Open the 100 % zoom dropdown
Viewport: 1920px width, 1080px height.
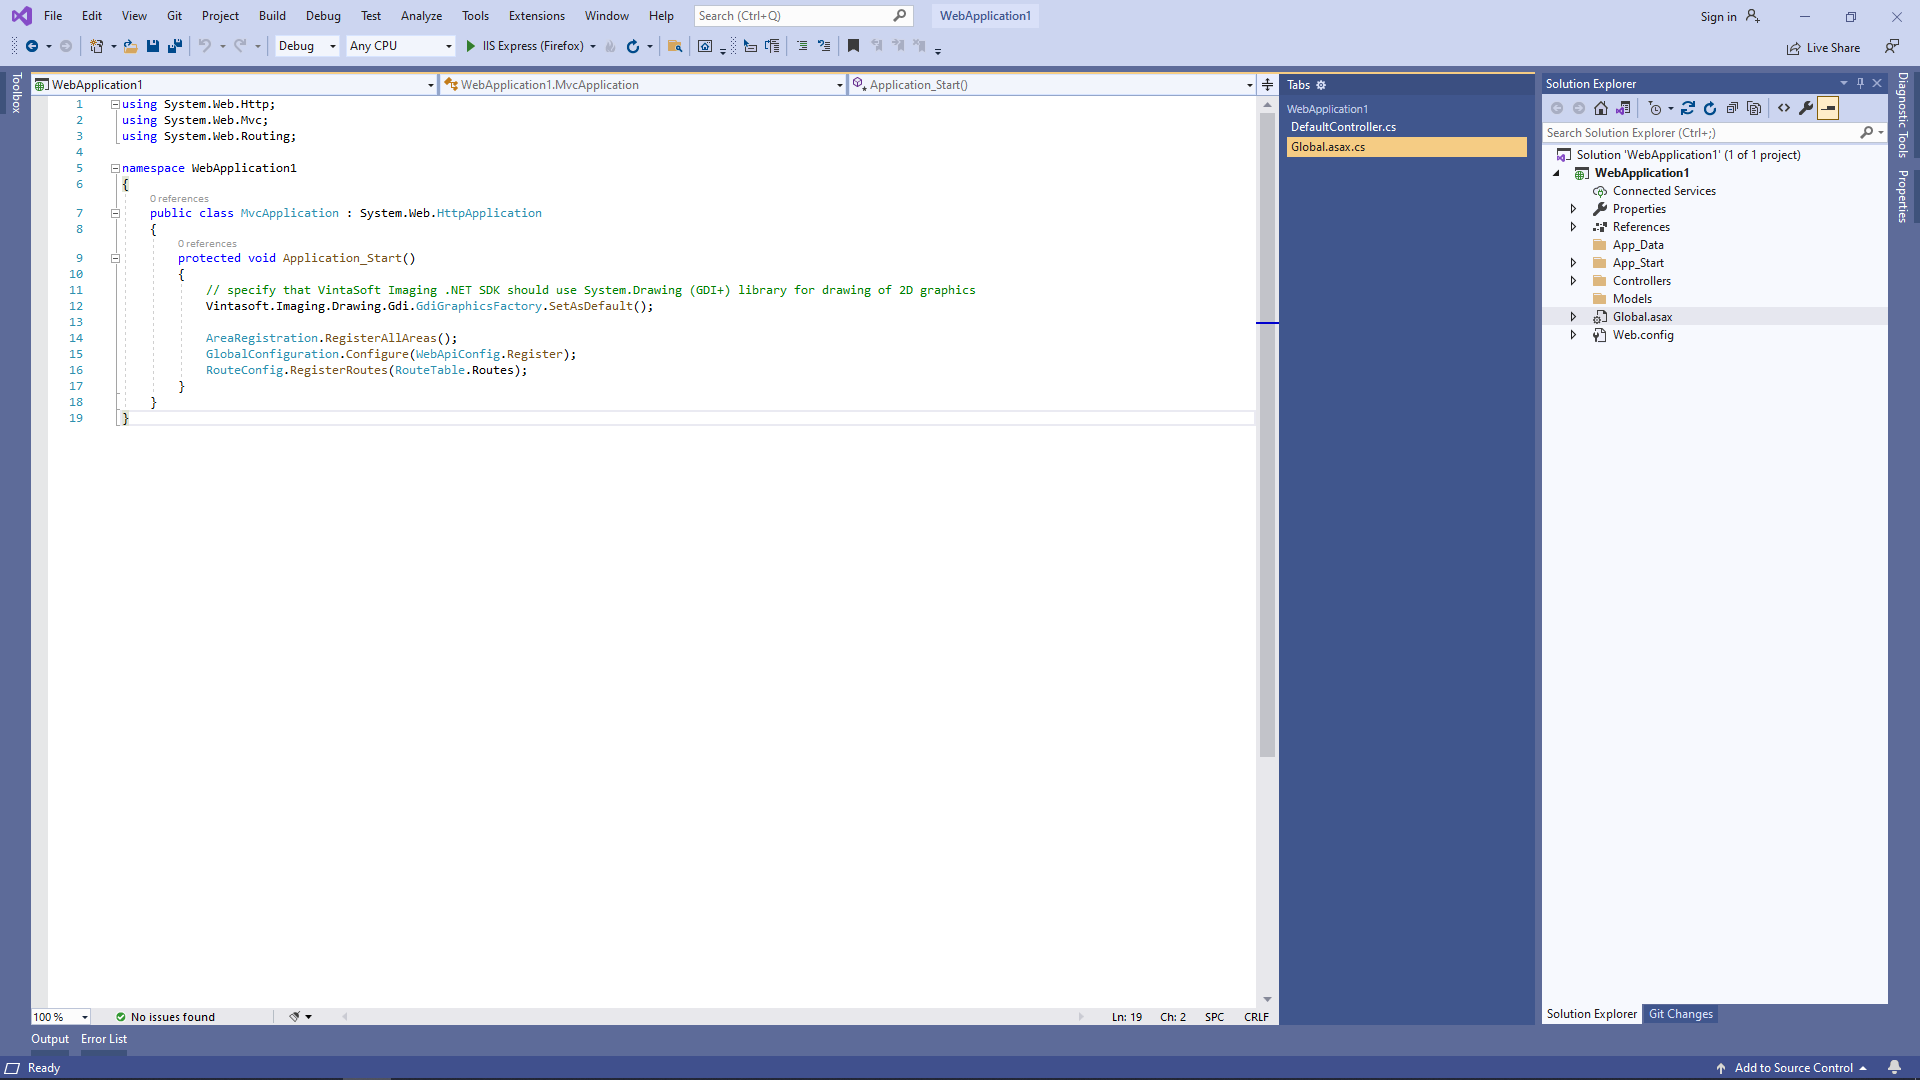pos(61,1017)
